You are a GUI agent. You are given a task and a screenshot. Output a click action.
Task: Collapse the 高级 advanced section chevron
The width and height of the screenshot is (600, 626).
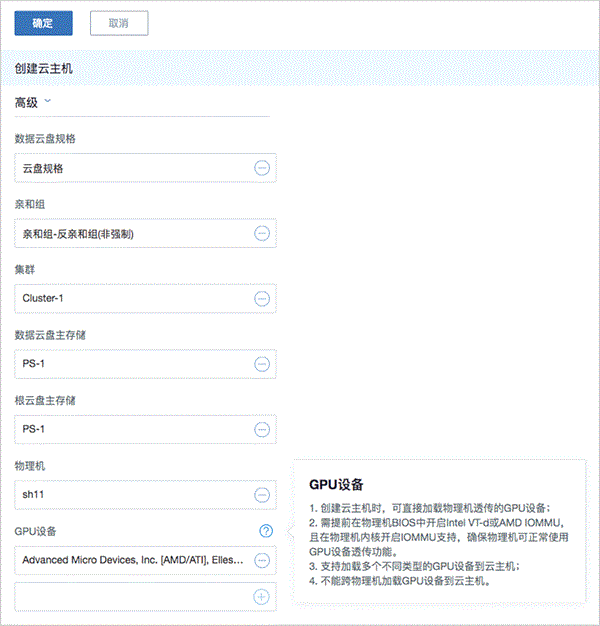48,101
